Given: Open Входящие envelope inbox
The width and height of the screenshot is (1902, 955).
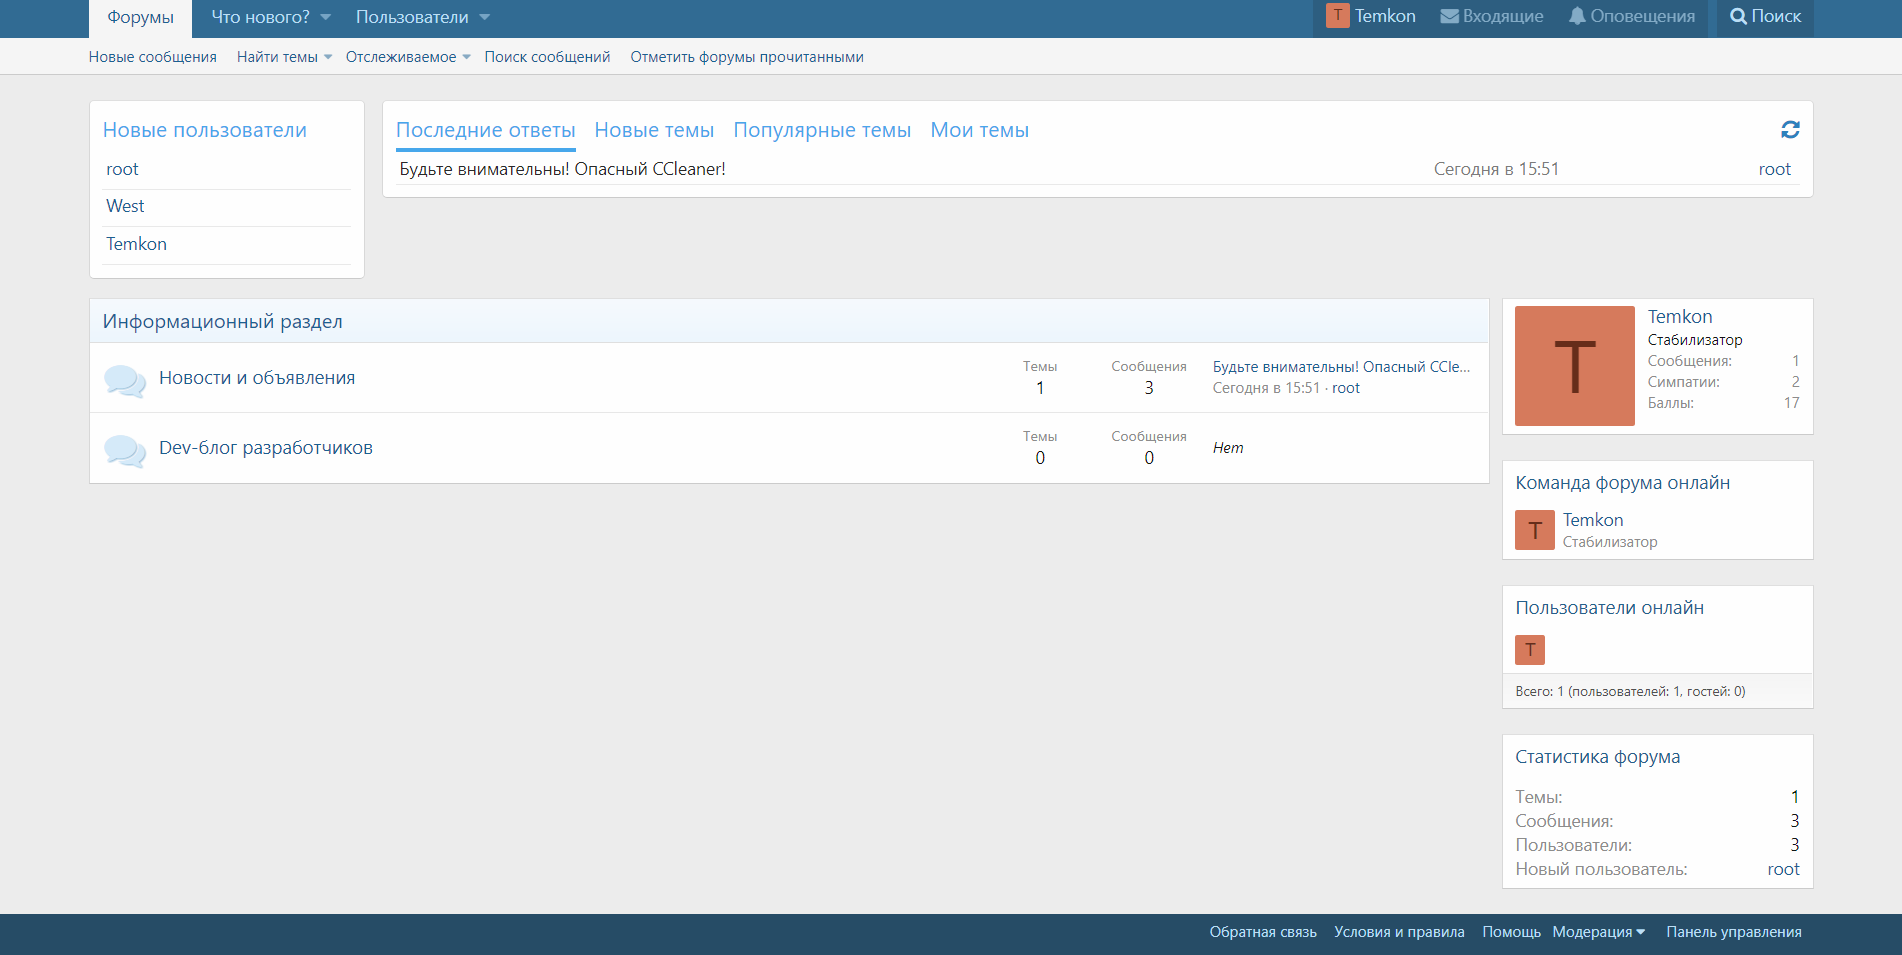Looking at the screenshot, I should pyautogui.click(x=1491, y=17).
